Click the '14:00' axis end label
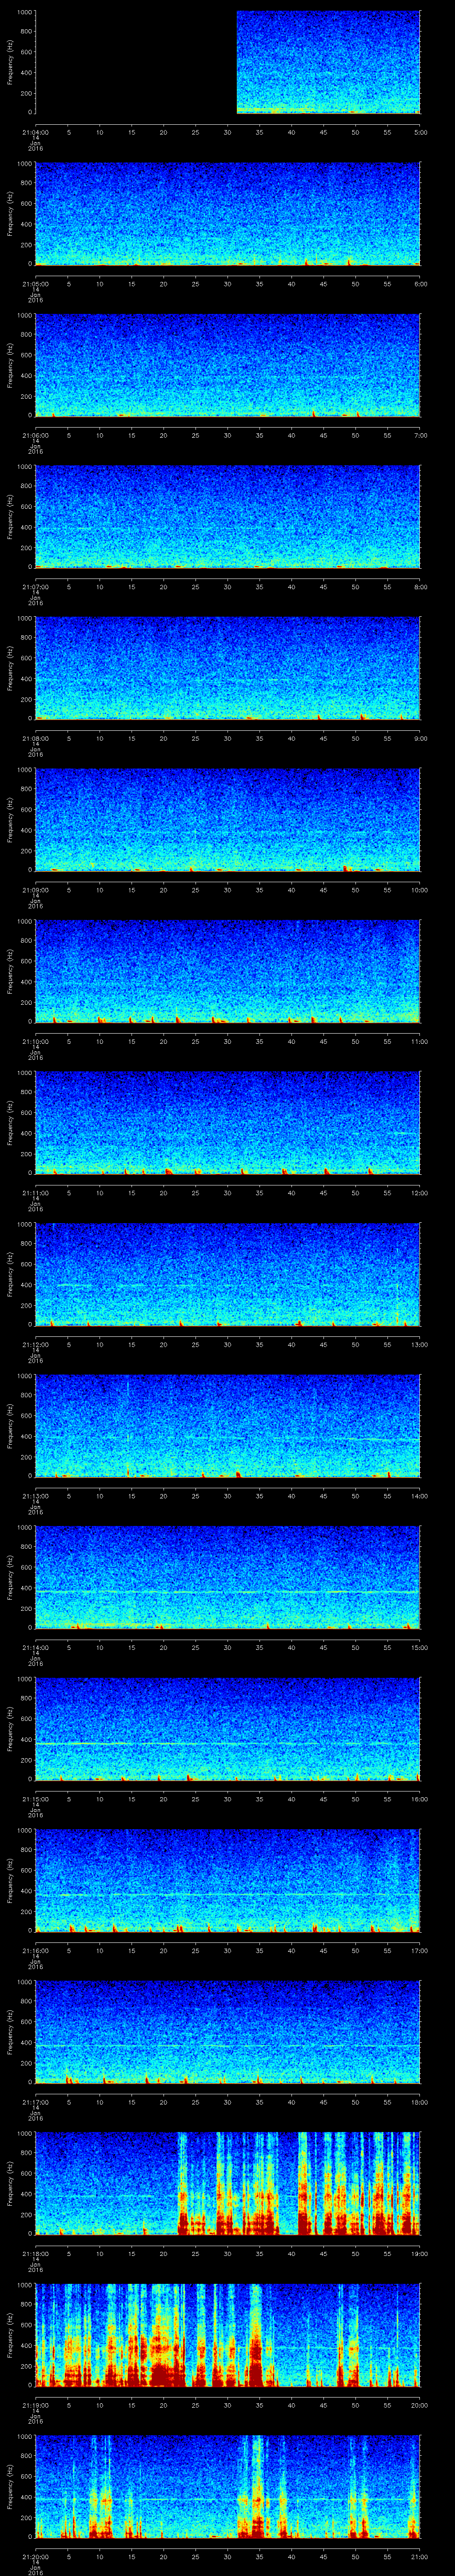This screenshot has height=2576, width=455. tap(420, 1496)
